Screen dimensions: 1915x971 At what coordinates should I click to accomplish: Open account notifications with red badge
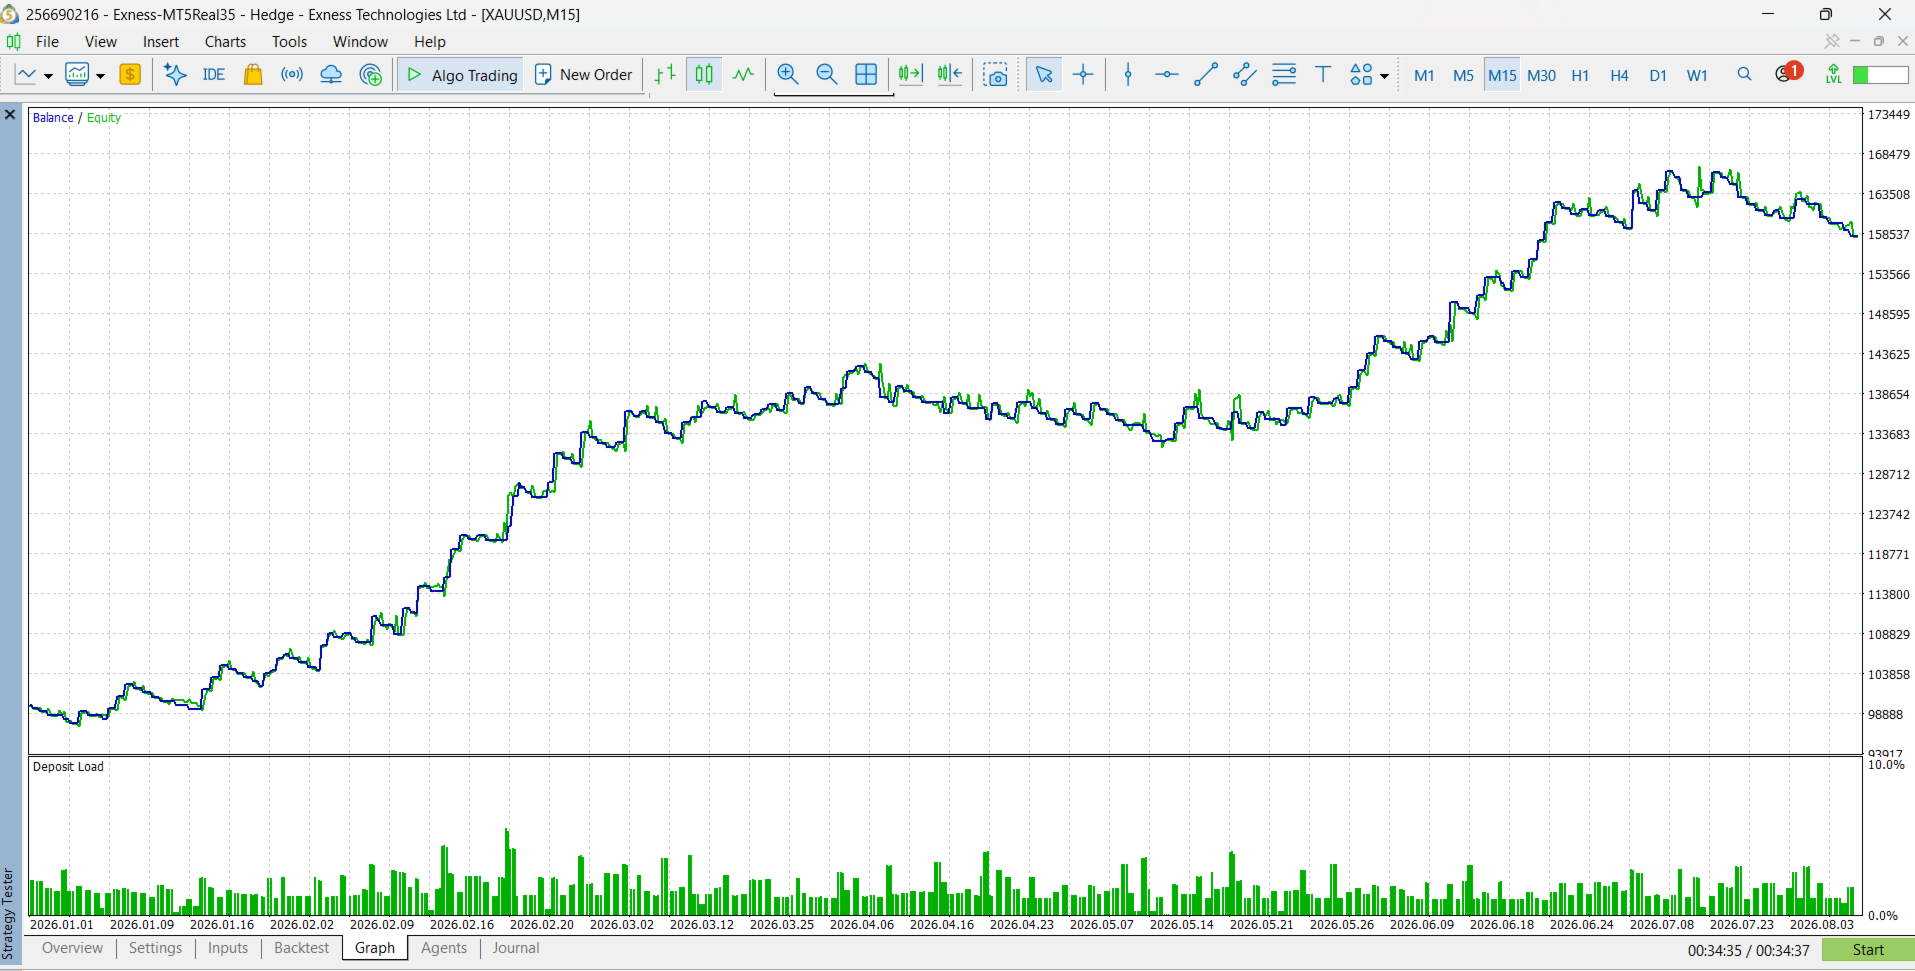pos(1788,73)
